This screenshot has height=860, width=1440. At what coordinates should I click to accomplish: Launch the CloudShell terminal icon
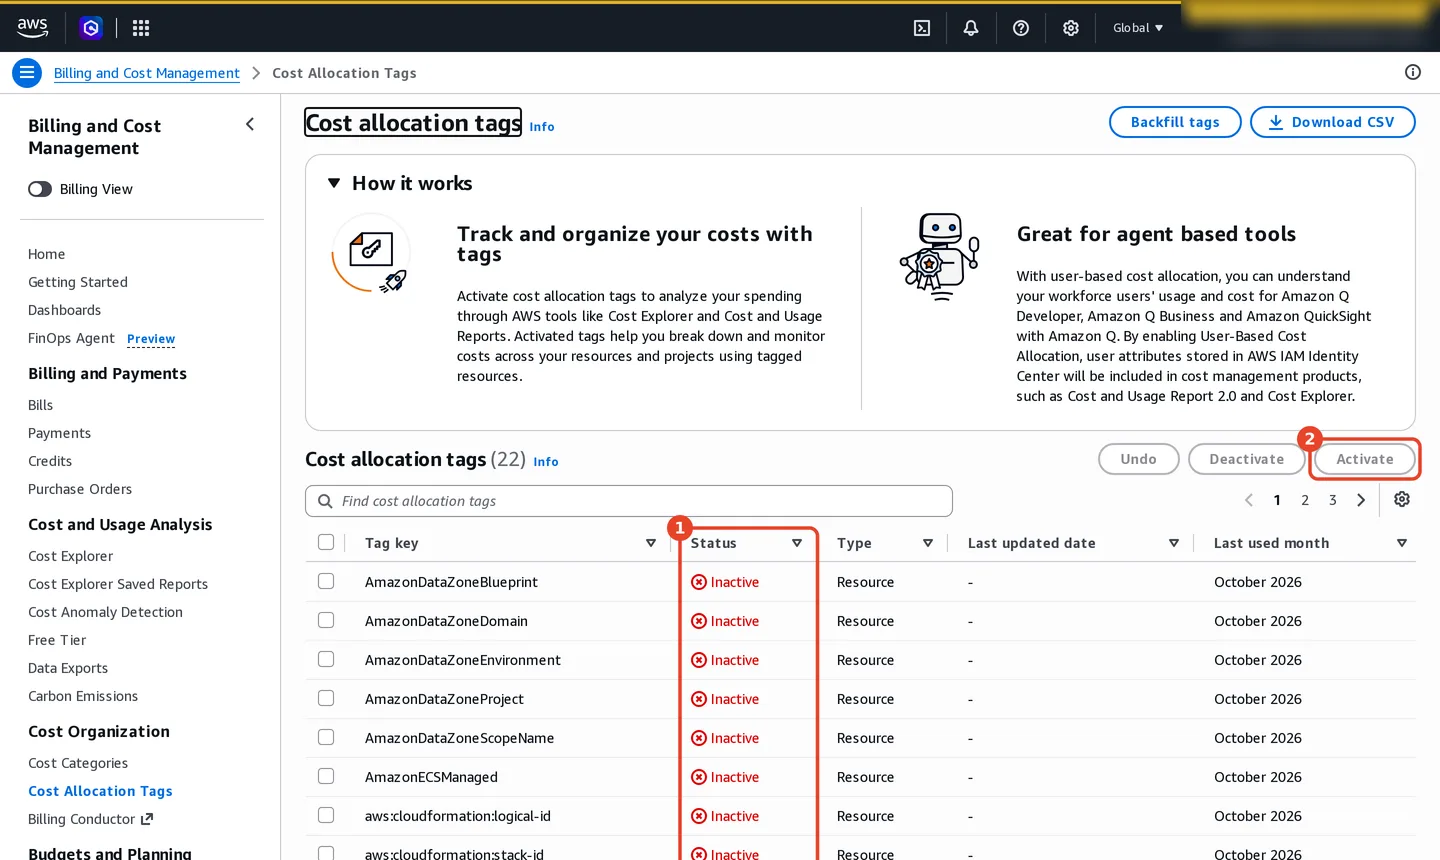click(x=922, y=28)
